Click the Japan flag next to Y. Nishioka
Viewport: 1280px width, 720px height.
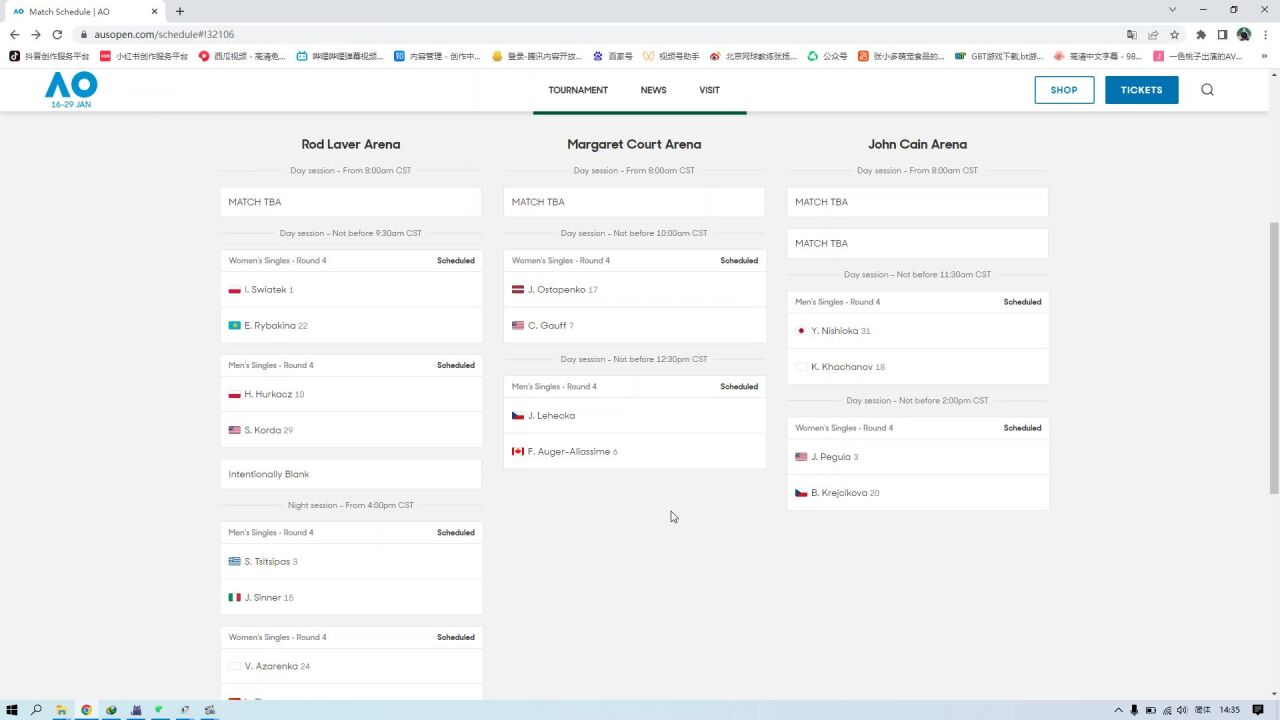coord(801,331)
